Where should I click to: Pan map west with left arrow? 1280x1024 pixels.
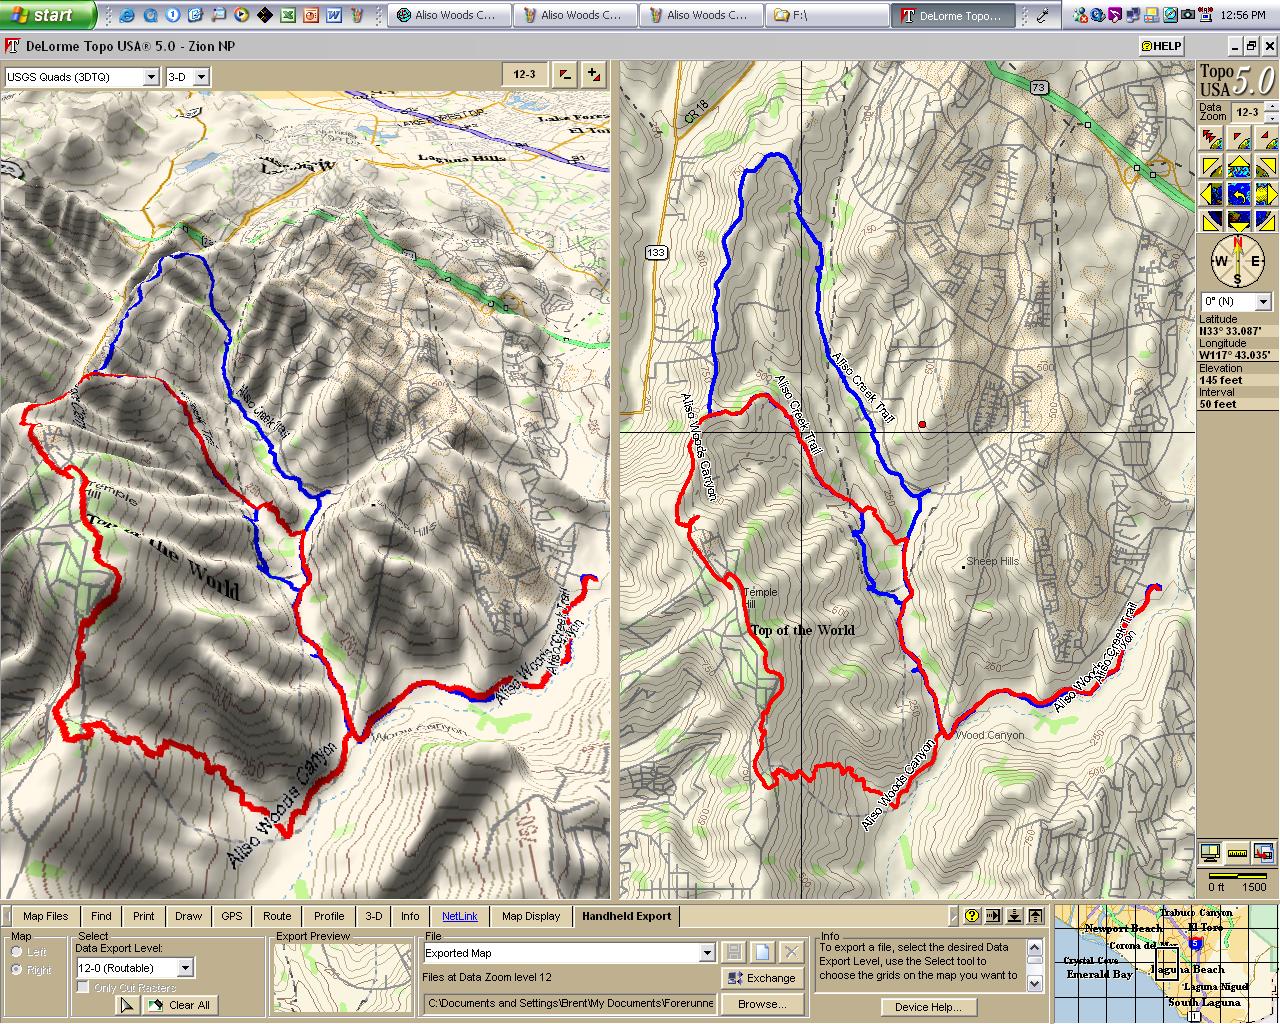pos(1212,194)
